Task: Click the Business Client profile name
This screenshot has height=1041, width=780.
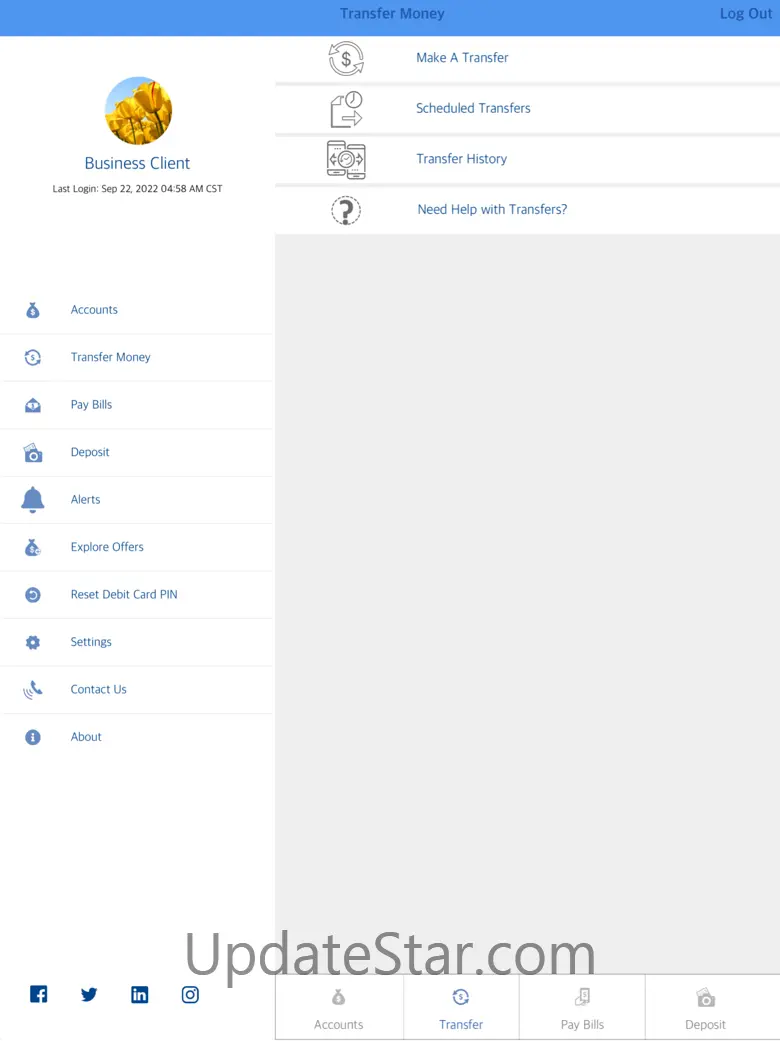Action: point(137,163)
